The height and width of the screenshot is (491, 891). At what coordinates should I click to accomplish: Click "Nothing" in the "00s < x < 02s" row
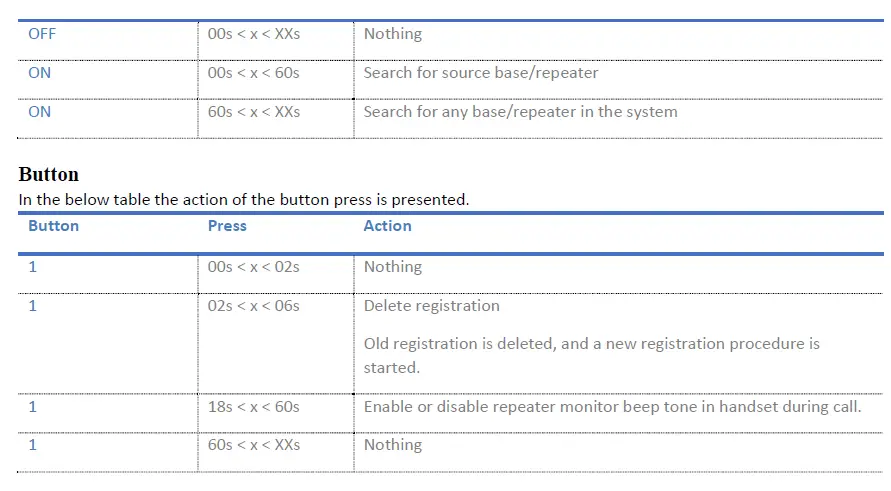tap(393, 267)
